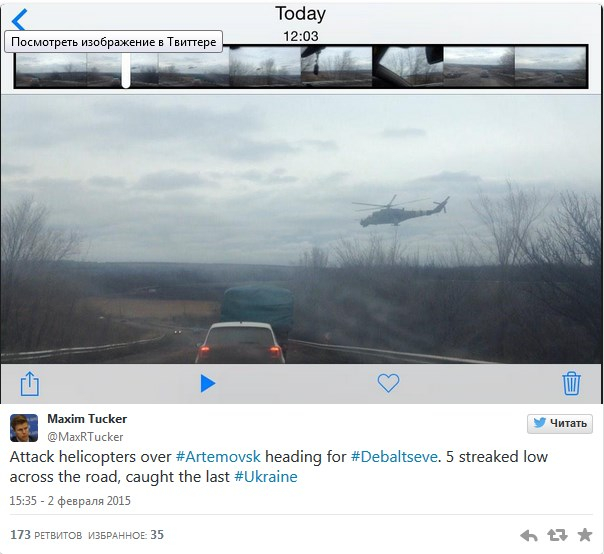This screenshot has width=604, height=554.
Task: Open the tweet timestamp 15:35 - 2 февраля 2015
Action: pos(70,501)
